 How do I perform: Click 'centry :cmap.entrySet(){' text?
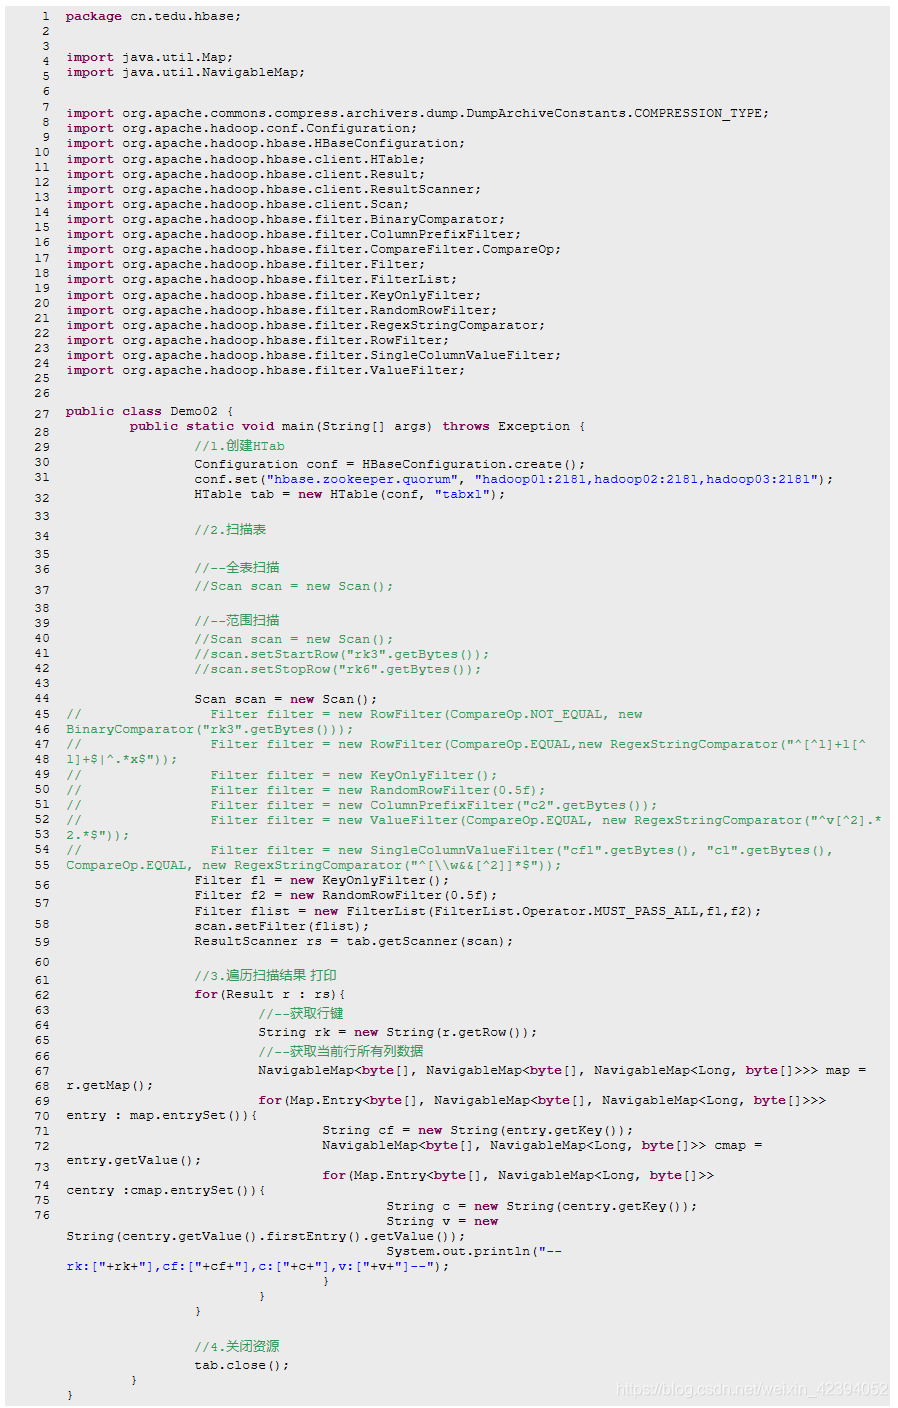166,1190
